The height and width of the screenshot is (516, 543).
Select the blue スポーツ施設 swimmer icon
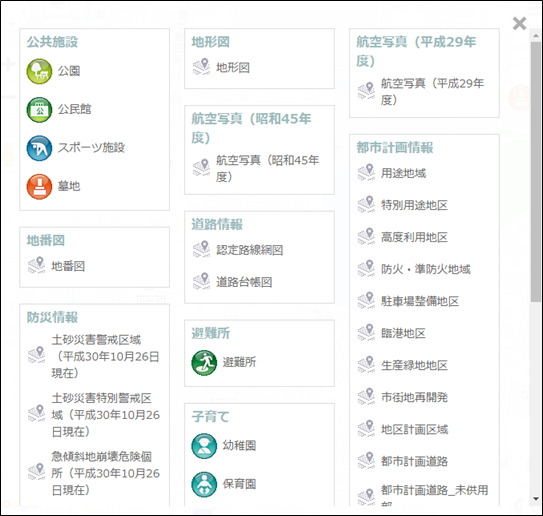[39, 148]
